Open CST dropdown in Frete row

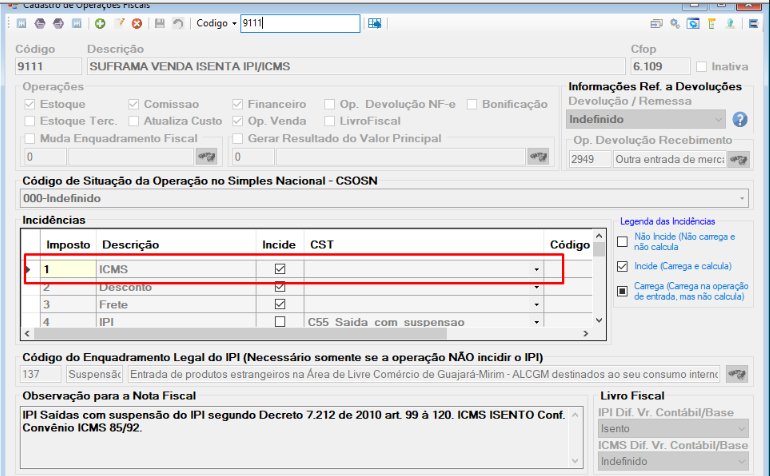[536, 305]
